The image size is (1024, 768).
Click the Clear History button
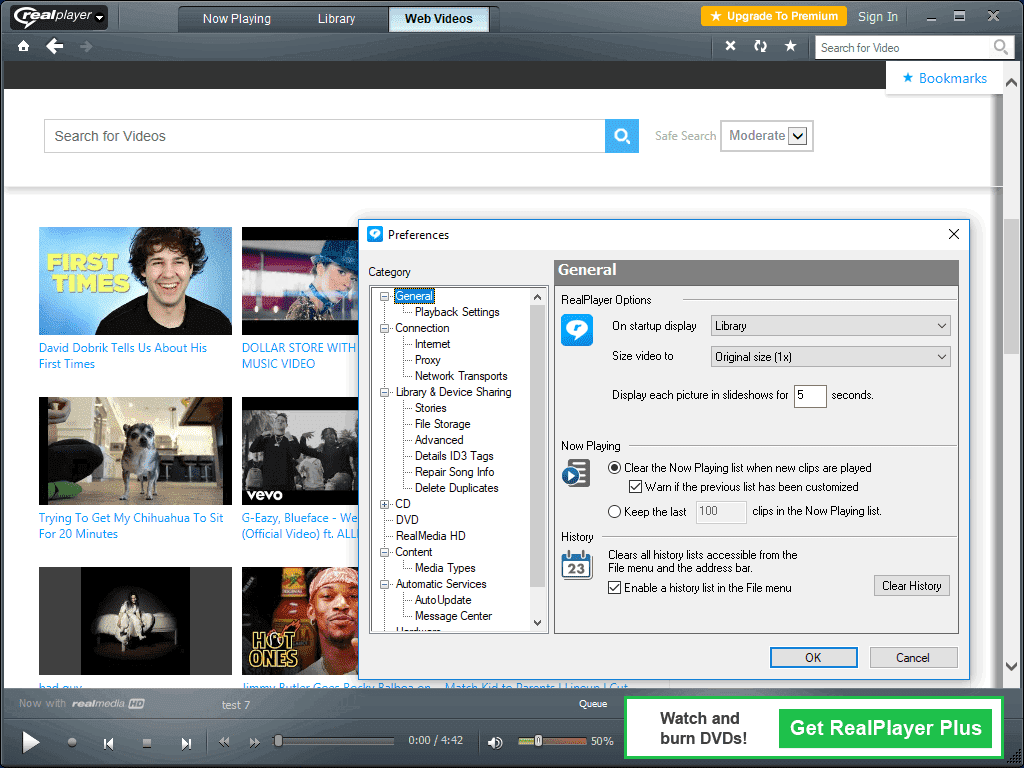click(912, 586)
